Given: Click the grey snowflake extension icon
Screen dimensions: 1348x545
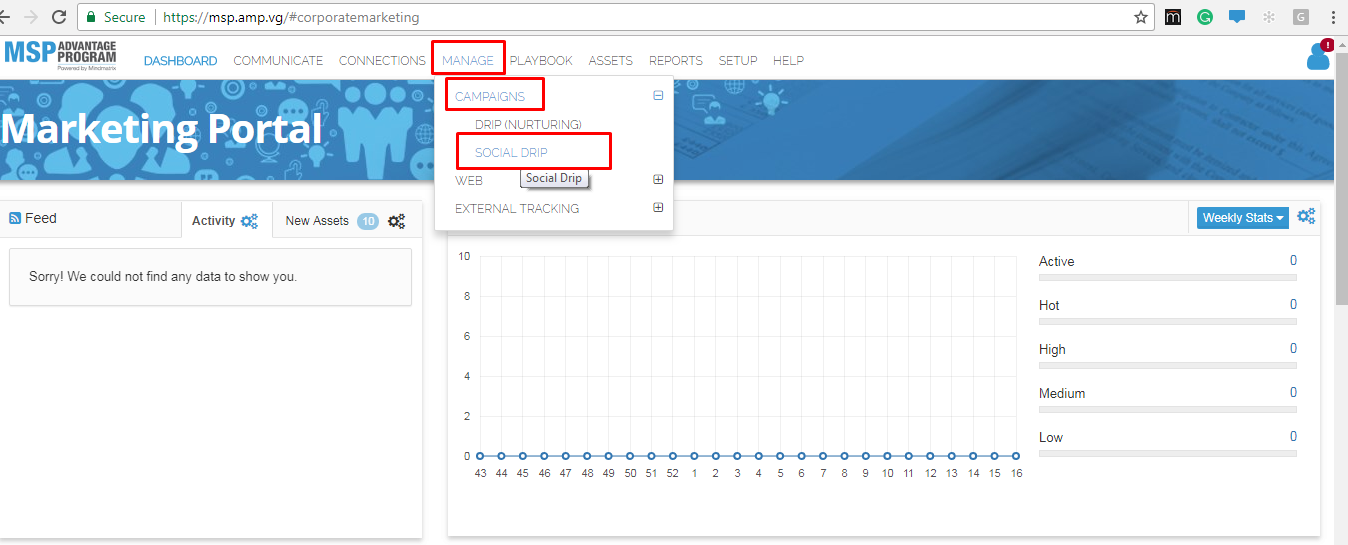Looking at the screenshot, I should coord(1269,17).
